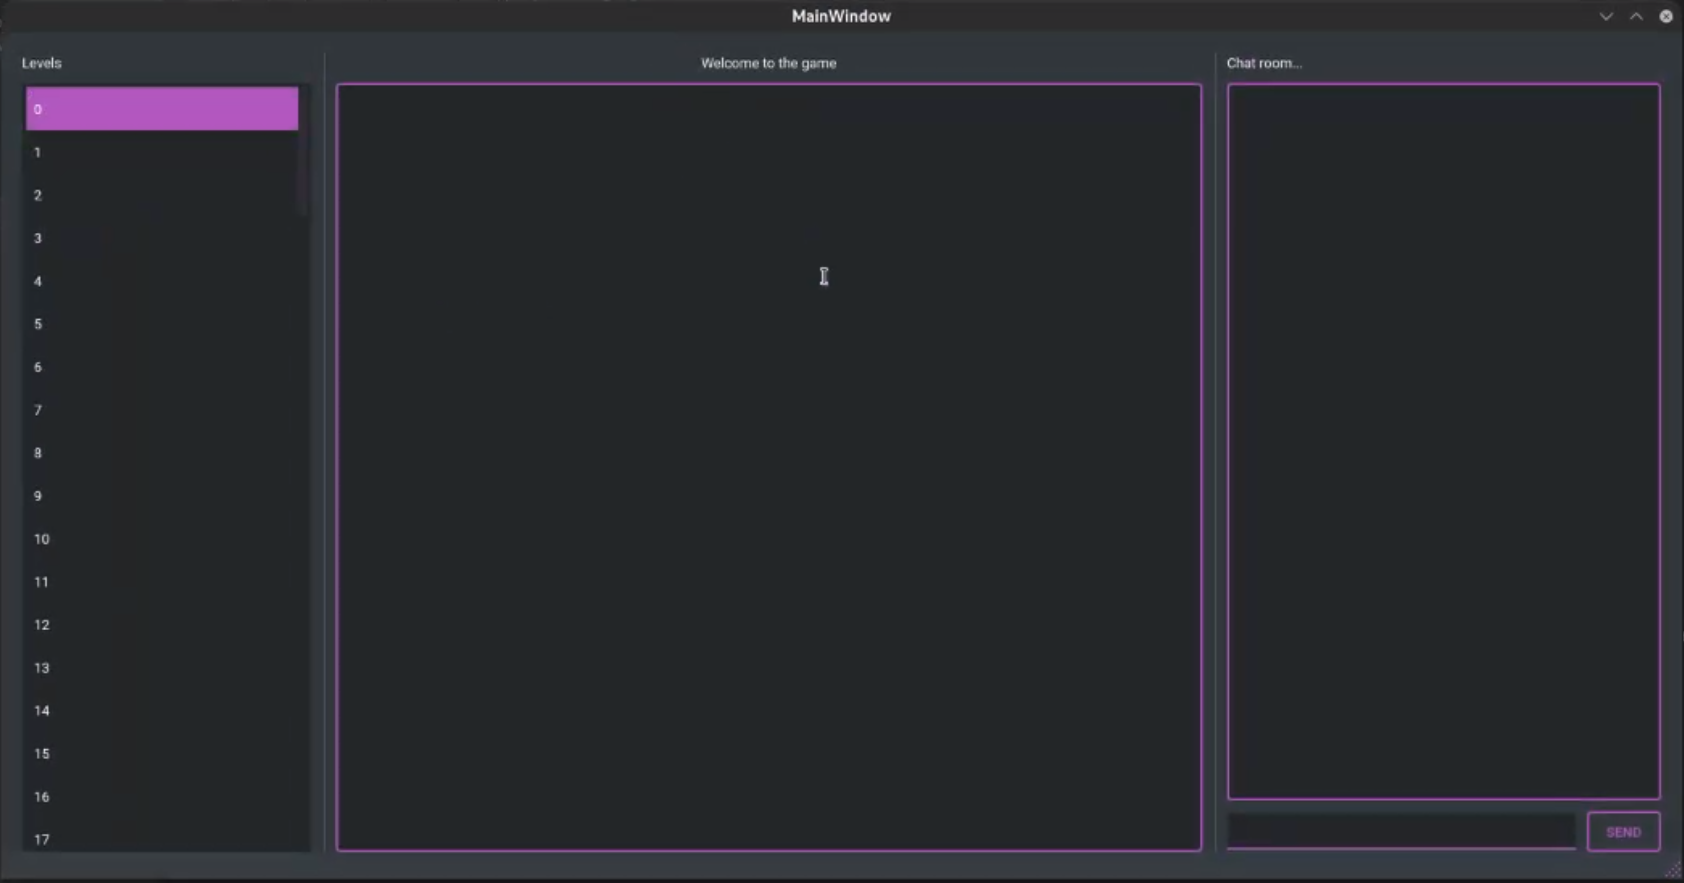Choose level 7 from the list
1684x883 pixels.
(x=162, y=410)
